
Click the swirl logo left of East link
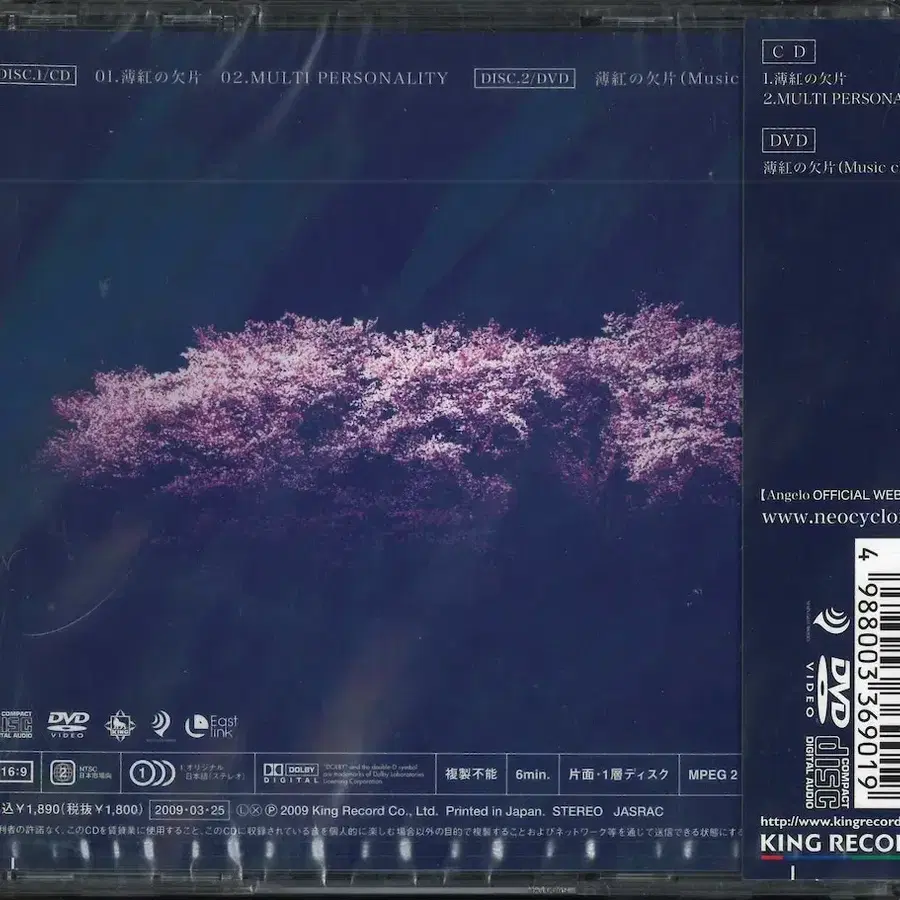tap(161, 725)
